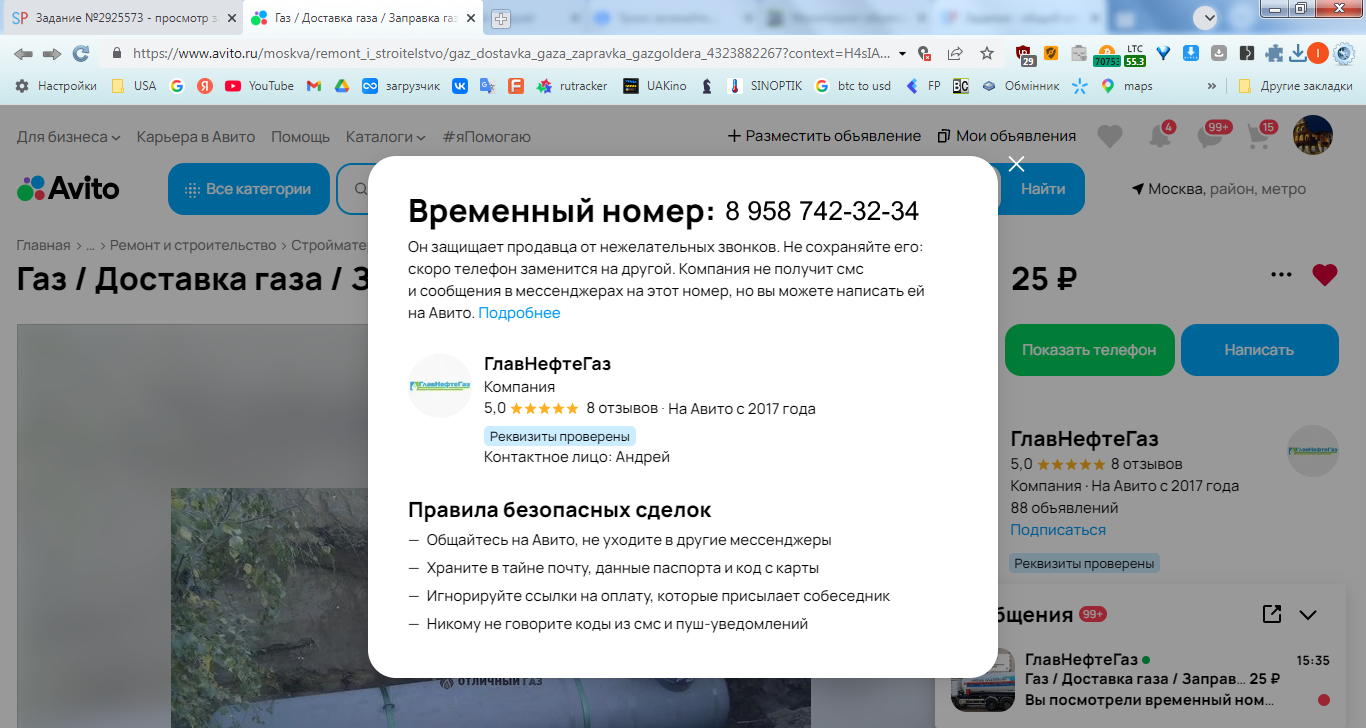Screen dimensions: 1366x728
Task: Open Все категории menu
Action: coord(249,189)
